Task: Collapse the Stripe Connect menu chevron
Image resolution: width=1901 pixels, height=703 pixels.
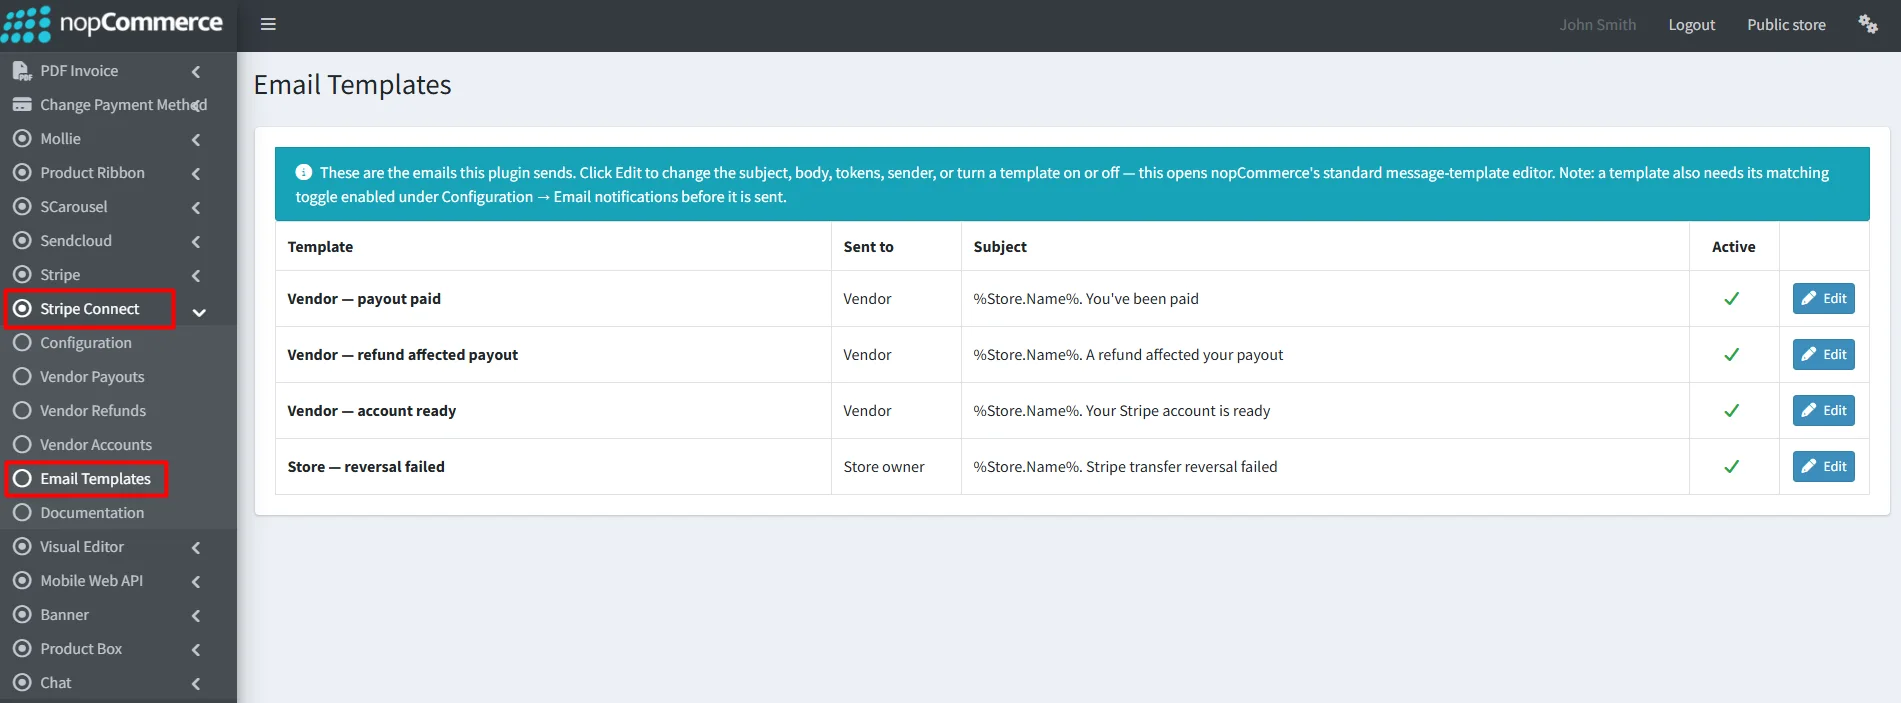Action: [199, 312]
